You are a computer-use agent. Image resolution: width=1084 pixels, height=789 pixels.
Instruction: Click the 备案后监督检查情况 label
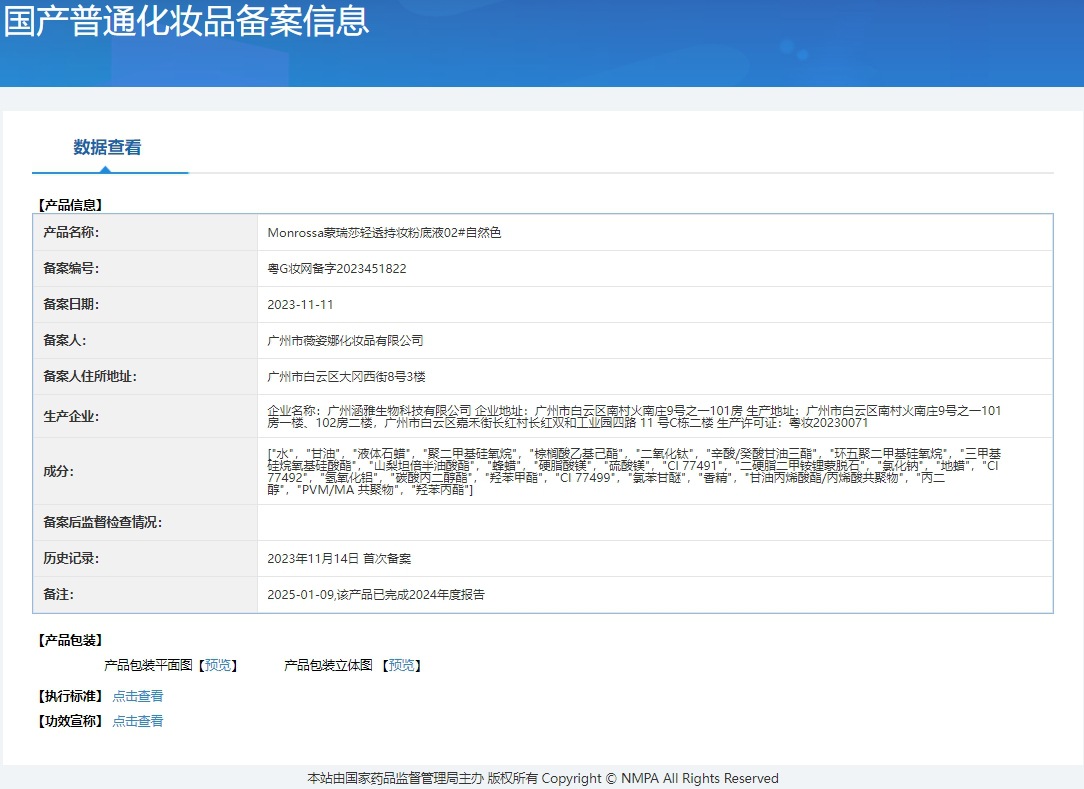coord(102,522)
